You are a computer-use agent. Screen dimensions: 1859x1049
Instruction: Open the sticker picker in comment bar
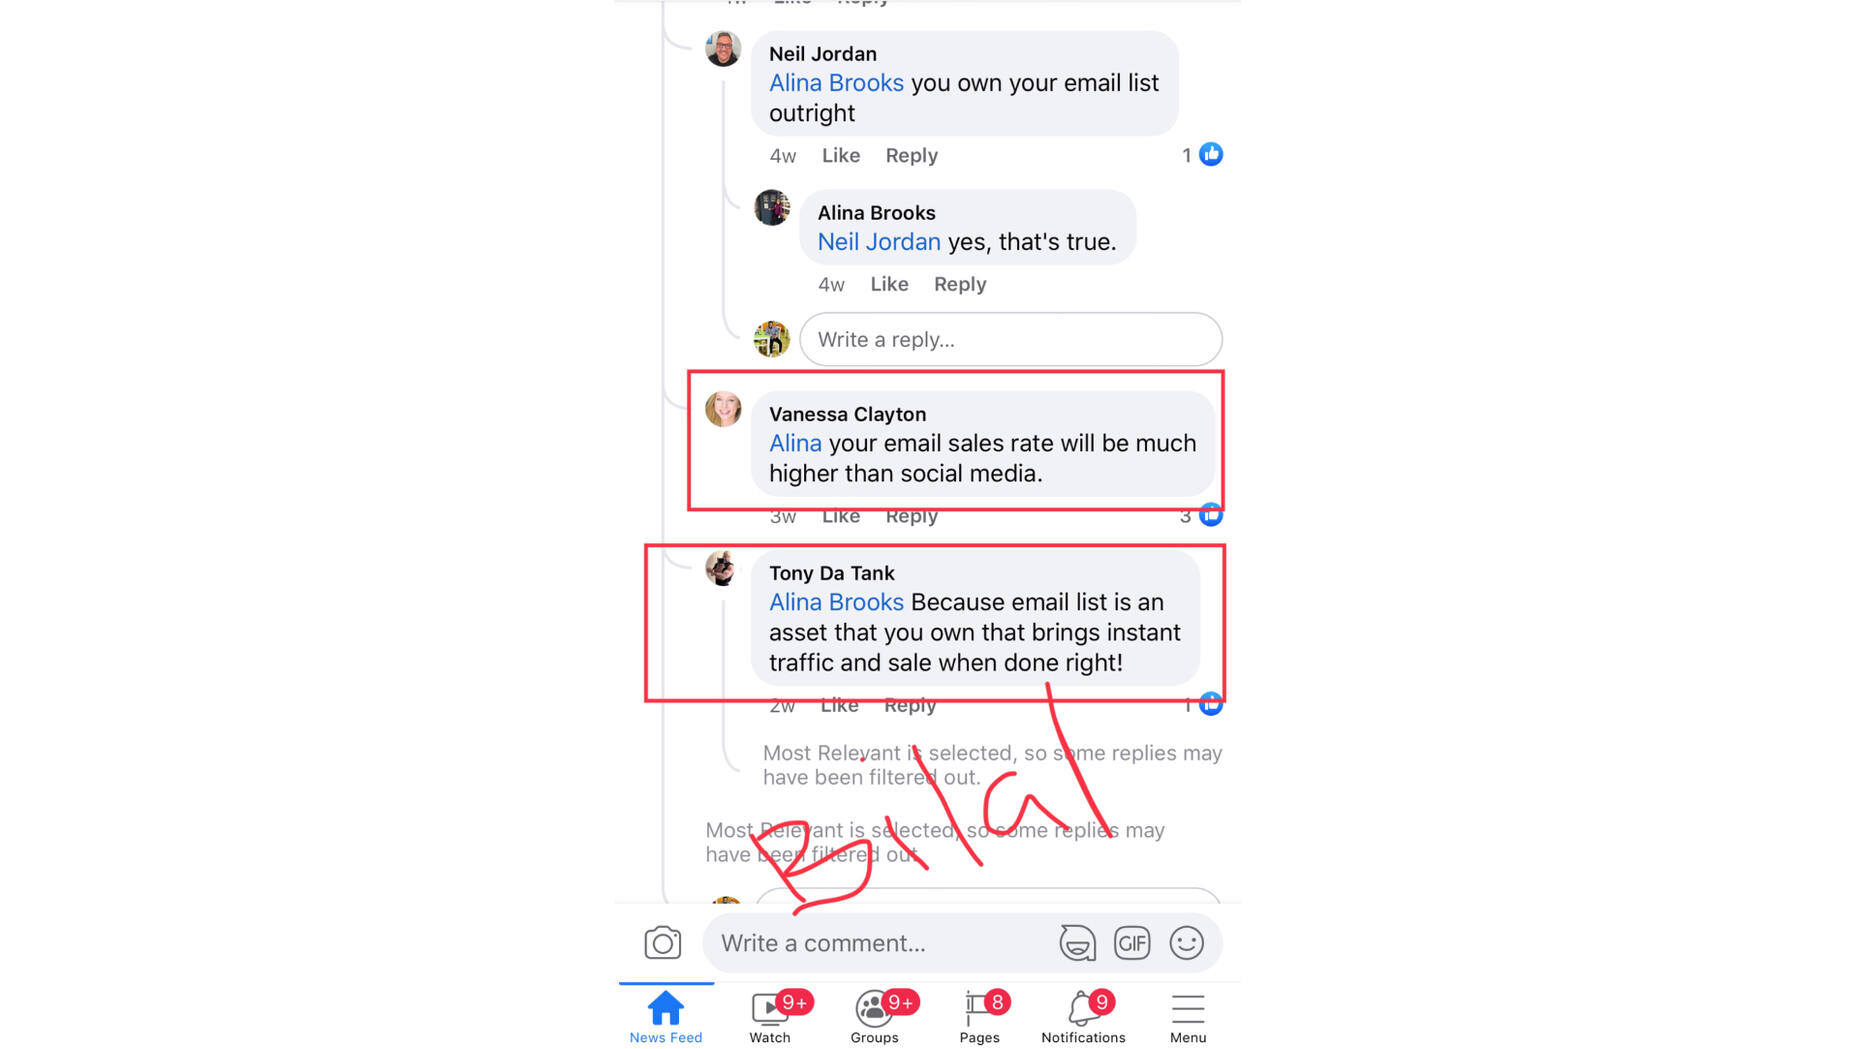pos(1077,942)
